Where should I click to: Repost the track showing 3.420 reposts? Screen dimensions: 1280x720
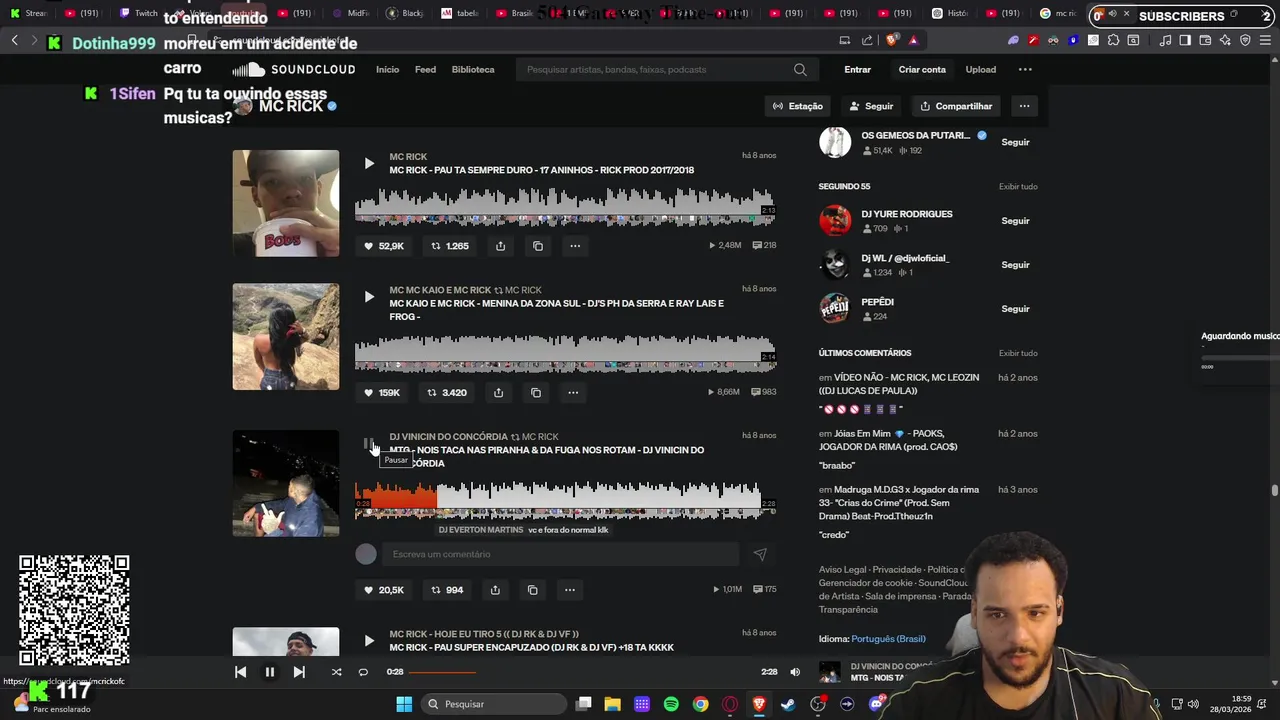tap(448, 392)
